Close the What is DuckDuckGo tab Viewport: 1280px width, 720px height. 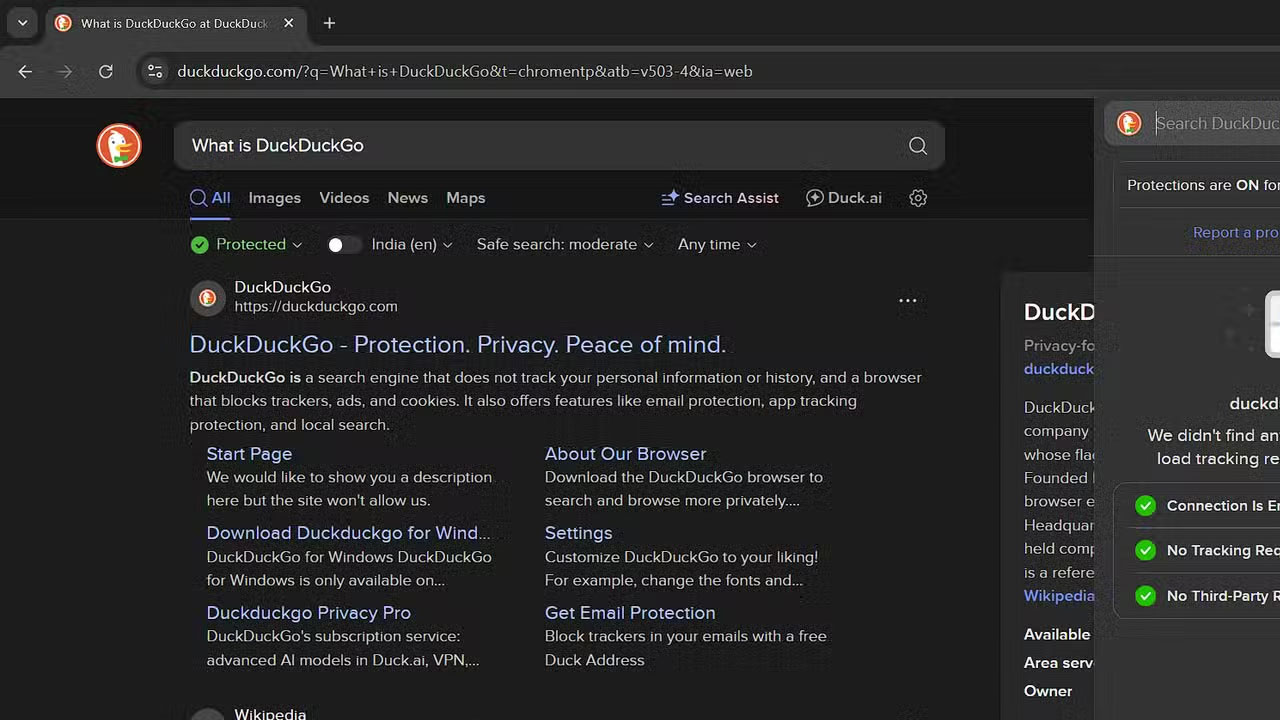click(x=288, y=23)
